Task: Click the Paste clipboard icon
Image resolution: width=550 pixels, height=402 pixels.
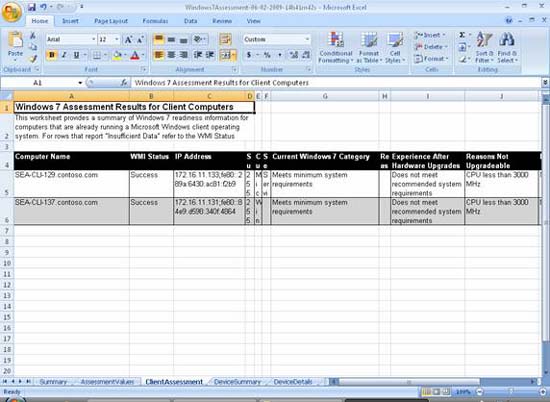Action: click(15, 40)
